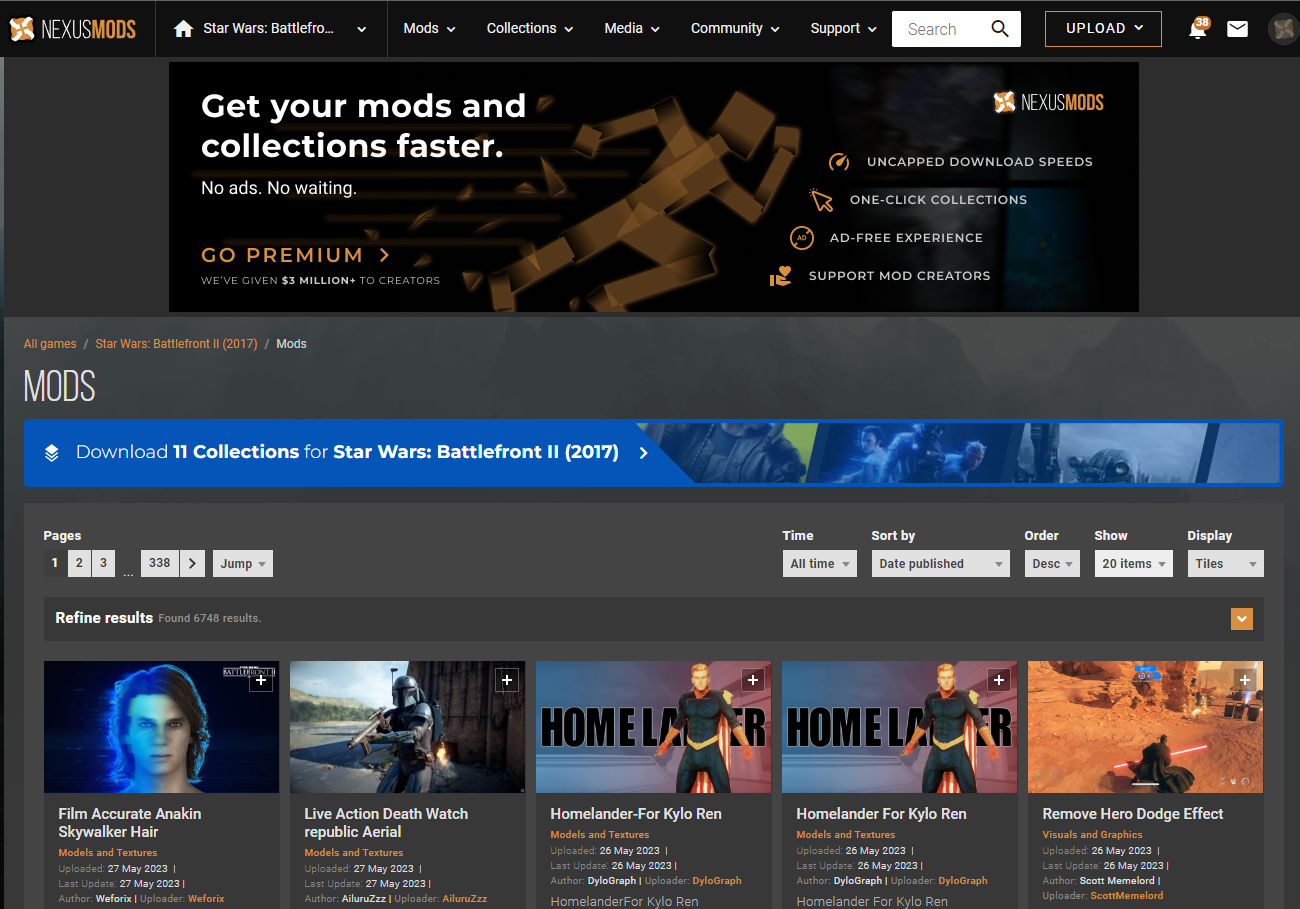1300x909 pixels.
Task: Add Film Accurate Anakin Skywalker Hair via plus icon
Action: pos(260,681)
